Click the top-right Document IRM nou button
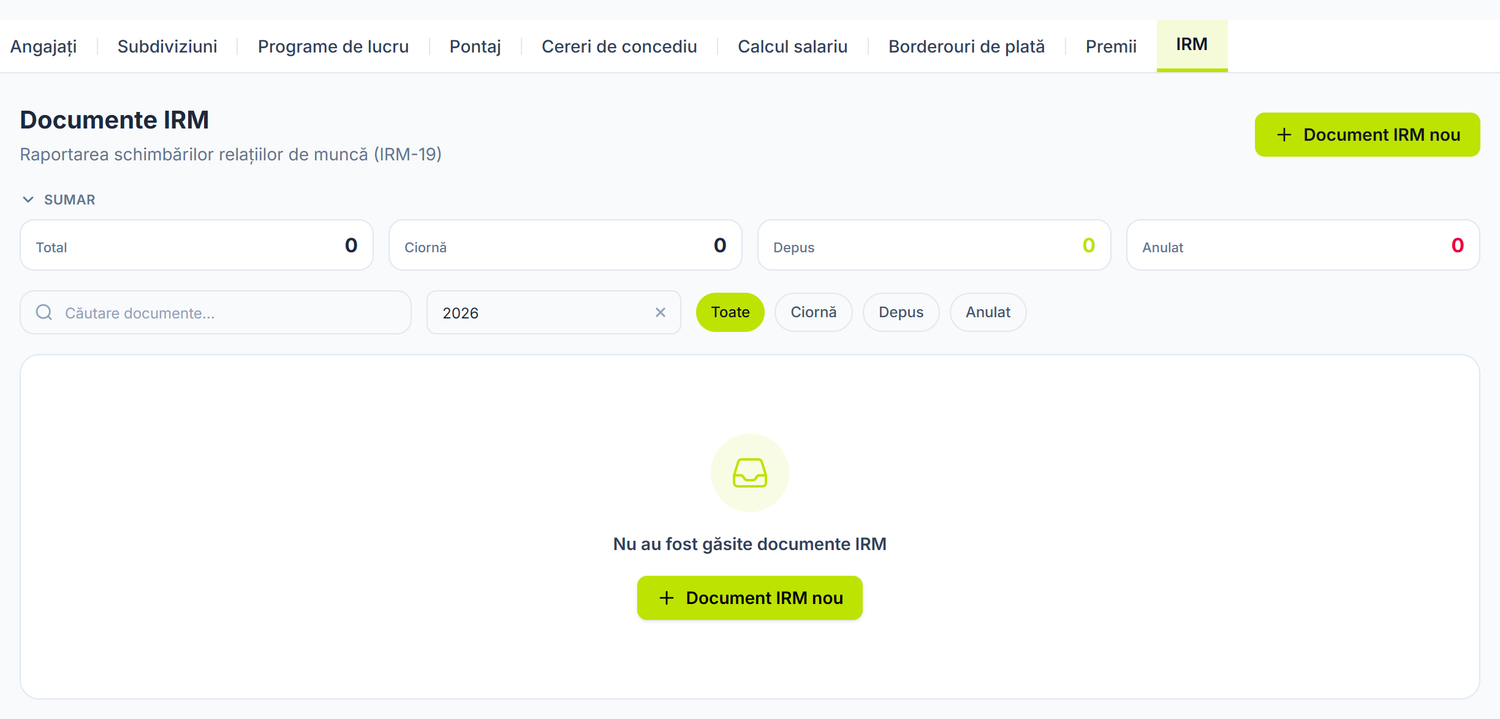 coord(1367,135)
